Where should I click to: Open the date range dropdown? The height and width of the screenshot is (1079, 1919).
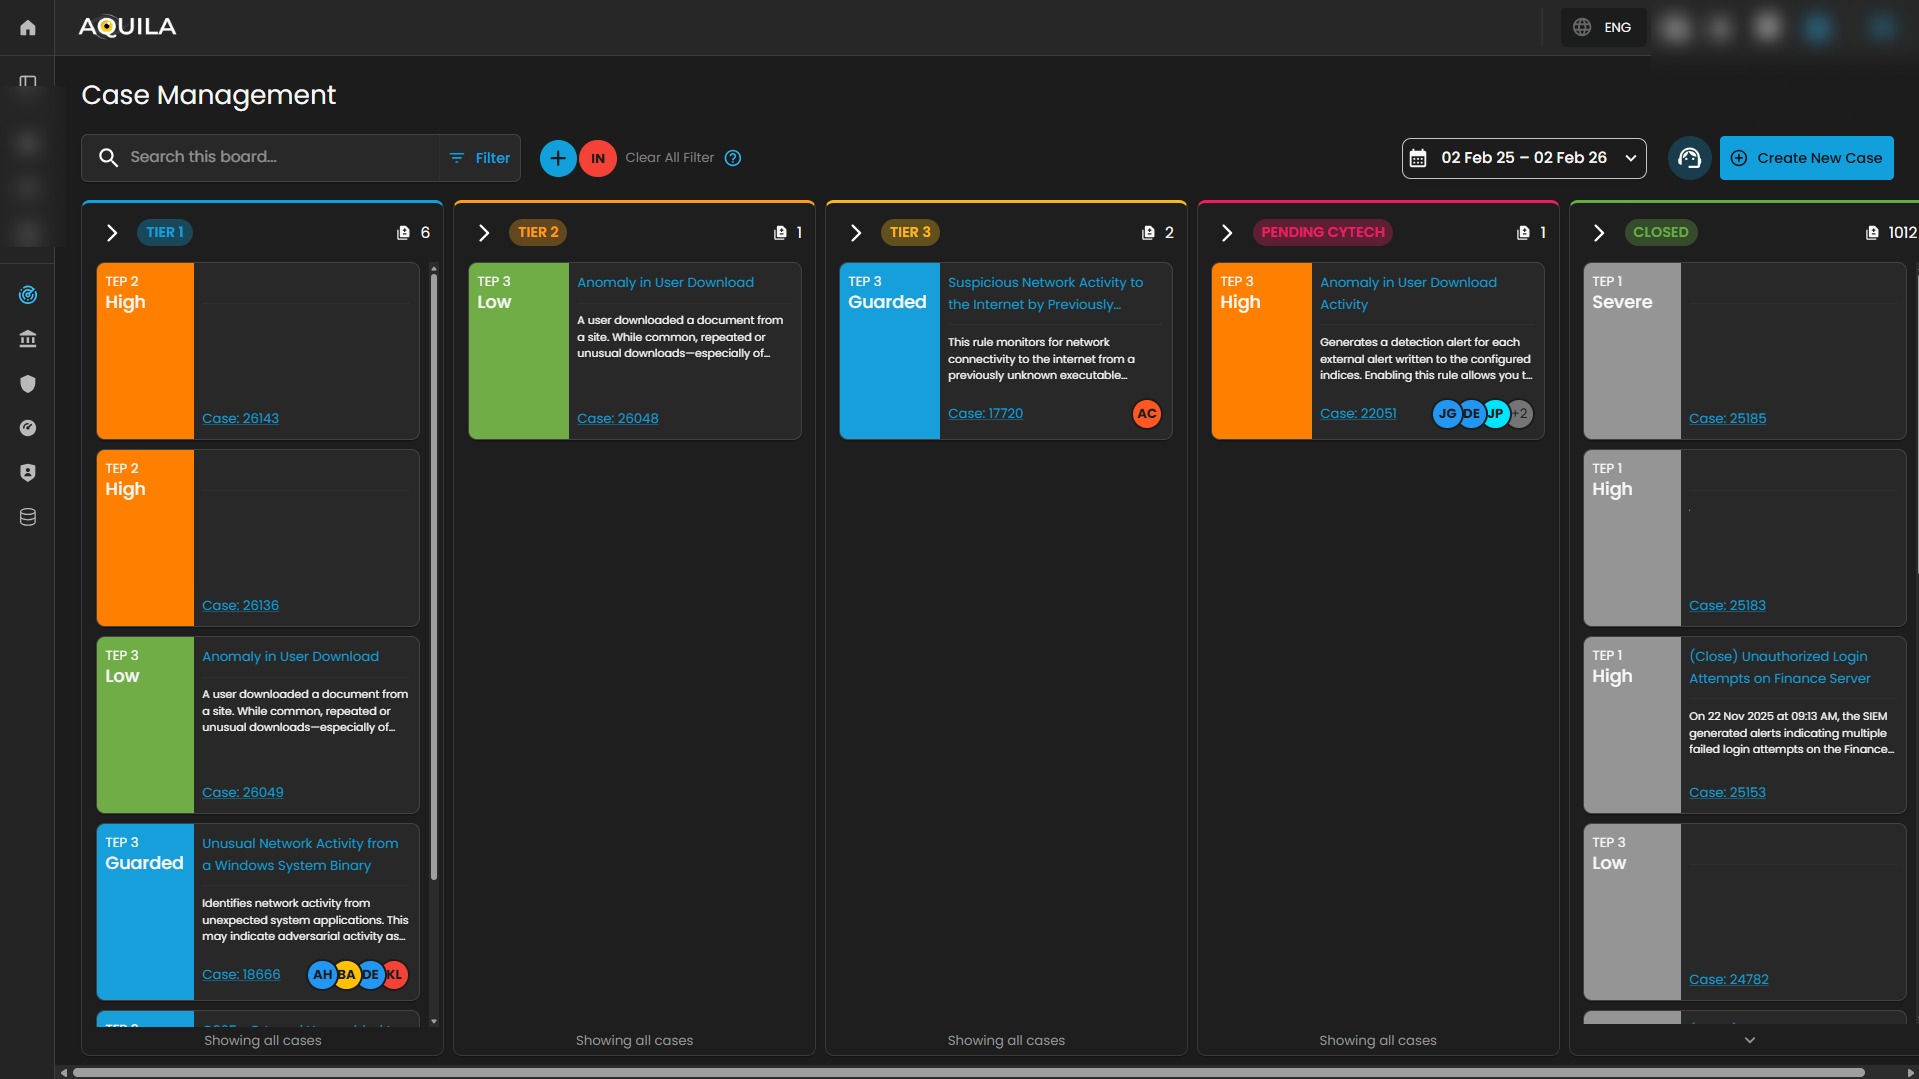1523,158
